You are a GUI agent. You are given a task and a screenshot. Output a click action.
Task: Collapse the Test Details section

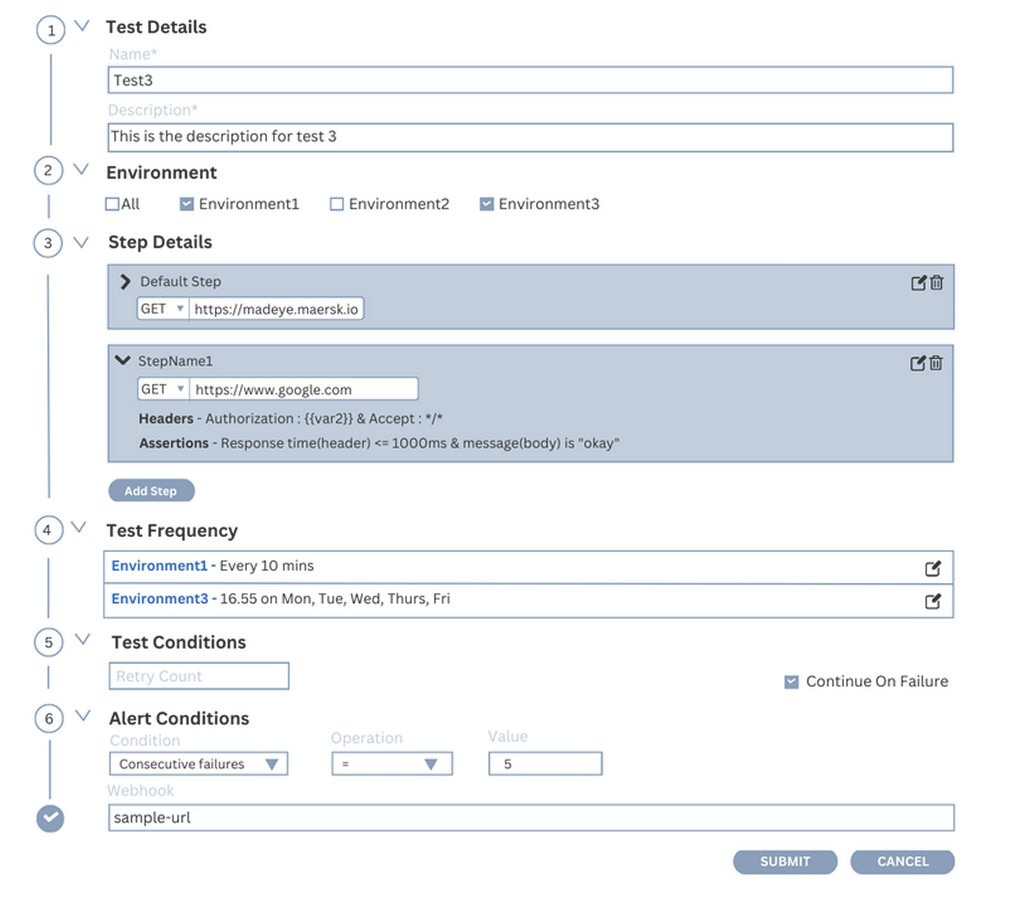point(82,26)
